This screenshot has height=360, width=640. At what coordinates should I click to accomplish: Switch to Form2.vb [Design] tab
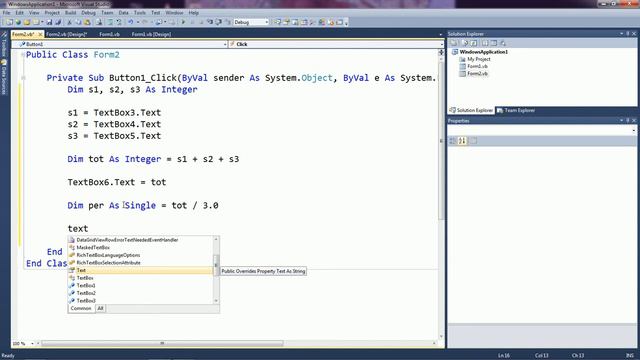[67, 34]
